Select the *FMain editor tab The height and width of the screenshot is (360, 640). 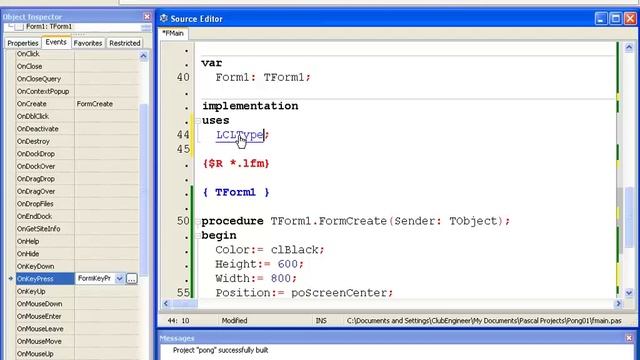[x=173, y=33]
